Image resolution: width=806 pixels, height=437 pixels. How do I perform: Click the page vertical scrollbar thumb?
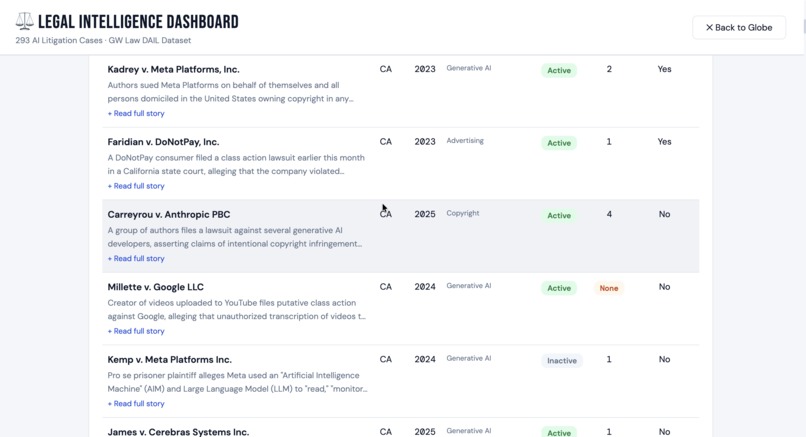[804, 27]
